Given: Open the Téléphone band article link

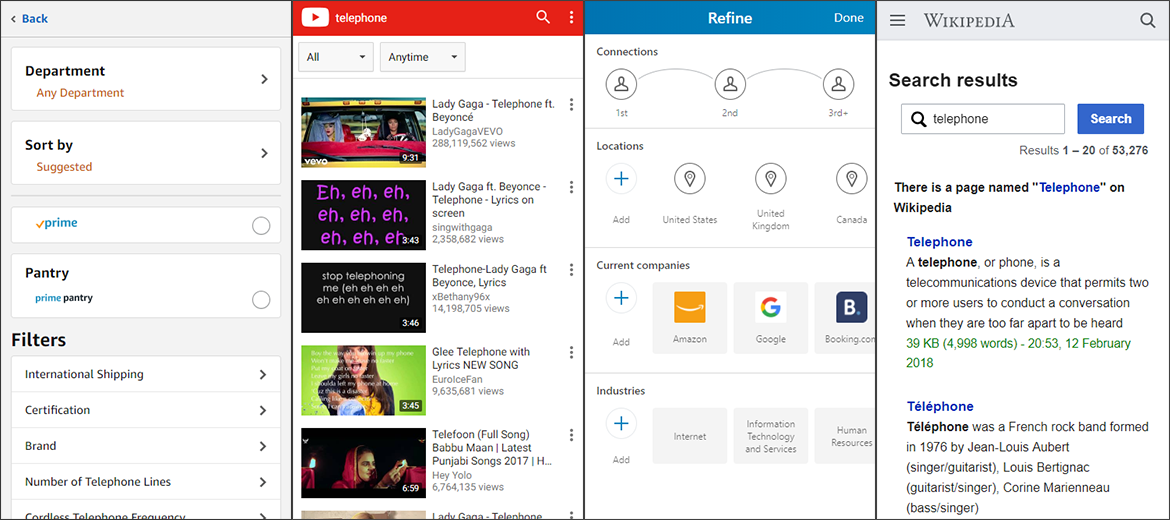Looking at the screenshot, I should click(x=940, y=407).
